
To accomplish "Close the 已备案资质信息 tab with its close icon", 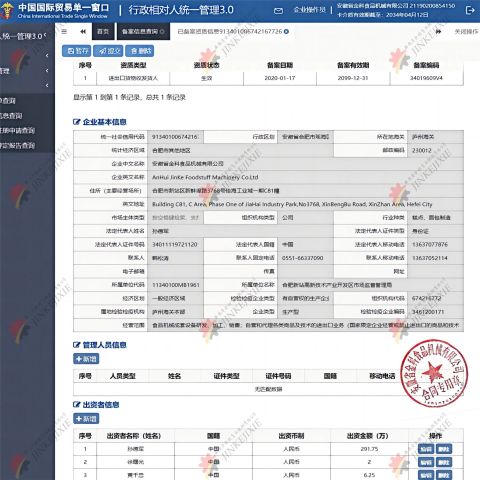I will (x=286, y=31).
